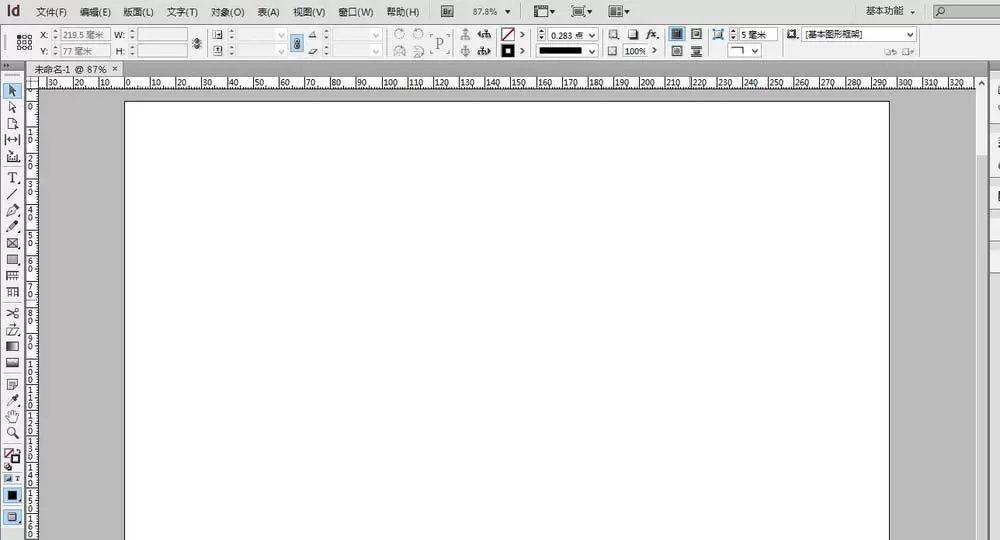Open the 窗口(W) menu

coord(355,12)
